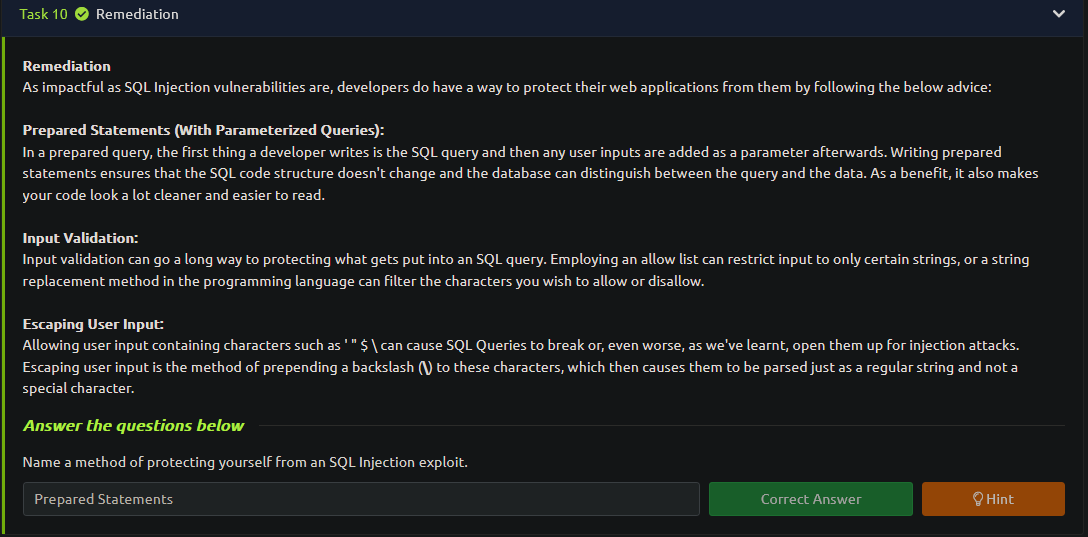Collapse Task 10 using the chevron arrow
The width and height of the screenshot is (1088, 537).
click(x=1058, y=14)
